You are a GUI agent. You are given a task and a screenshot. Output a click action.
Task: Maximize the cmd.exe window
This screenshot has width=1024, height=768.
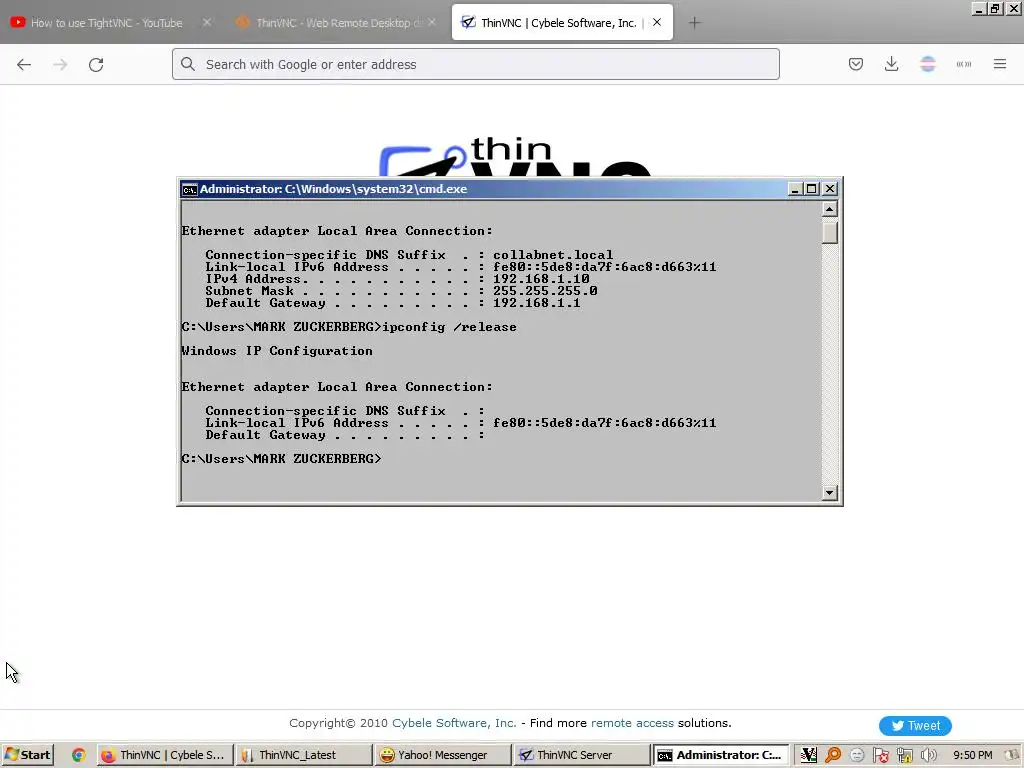pos(812,189)
